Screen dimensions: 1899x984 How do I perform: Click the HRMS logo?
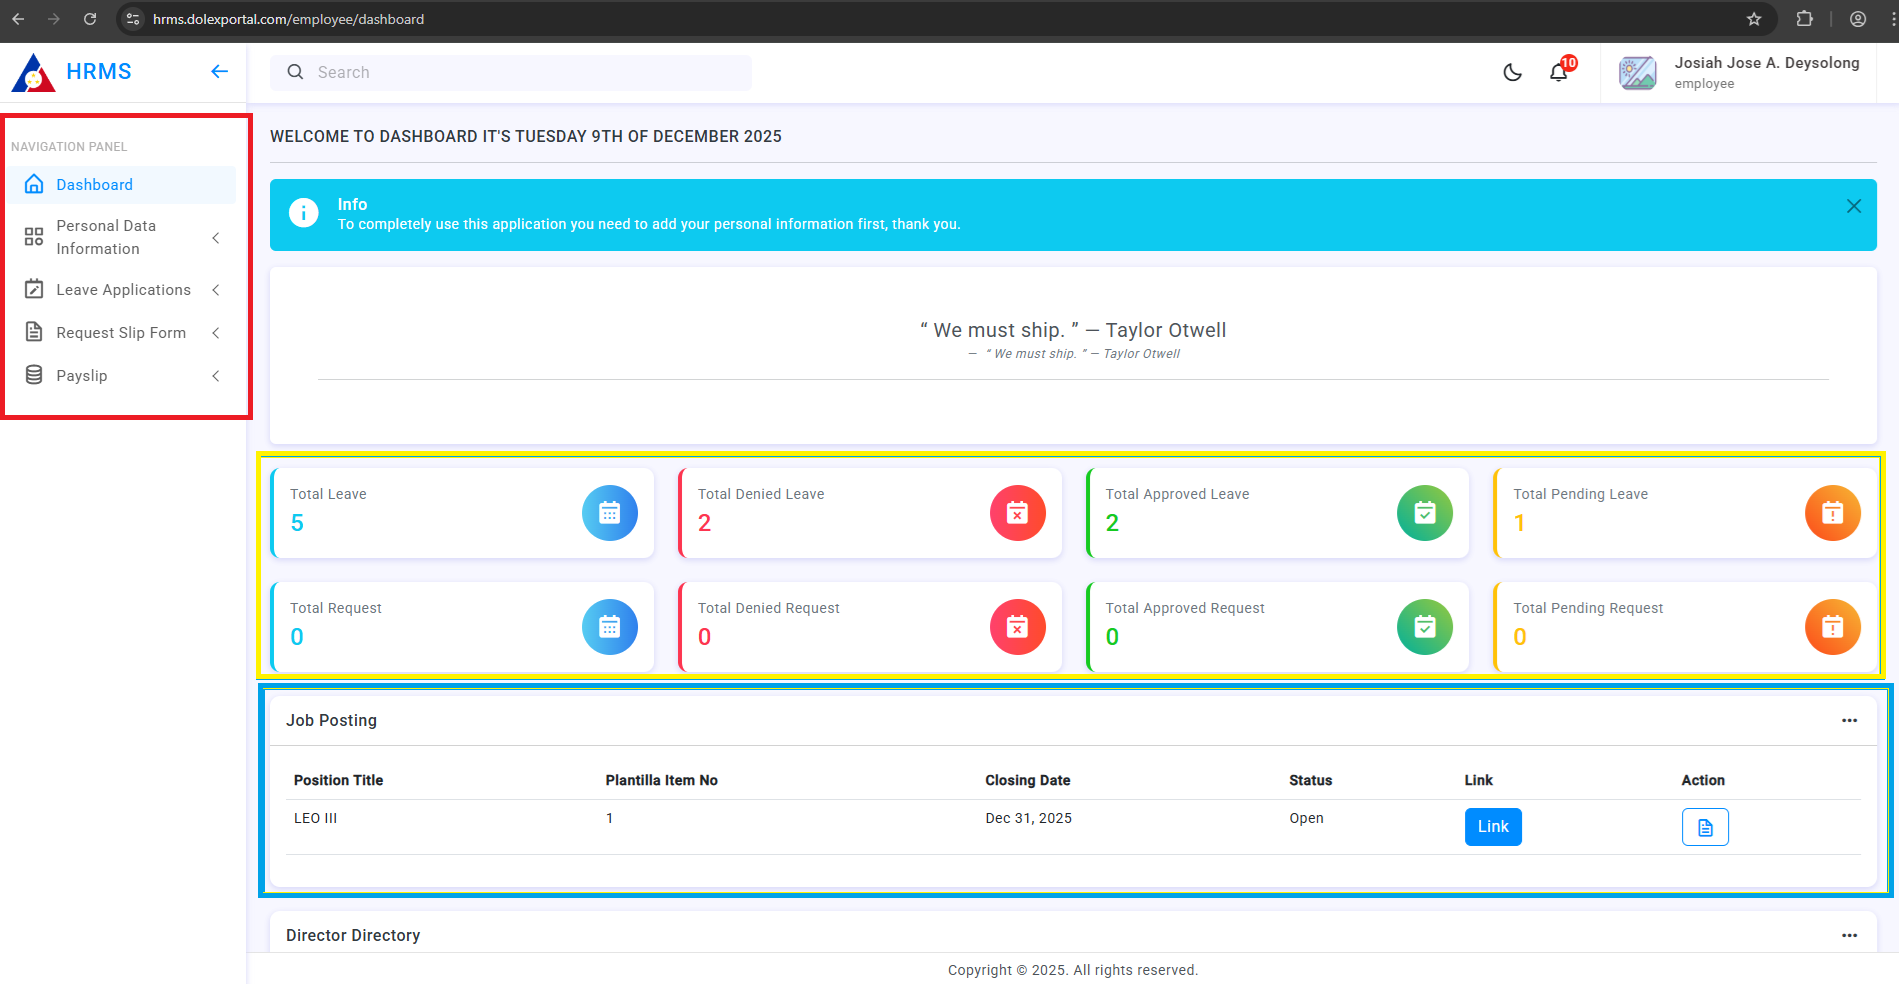pyautogui.click(x=72, y=72)
